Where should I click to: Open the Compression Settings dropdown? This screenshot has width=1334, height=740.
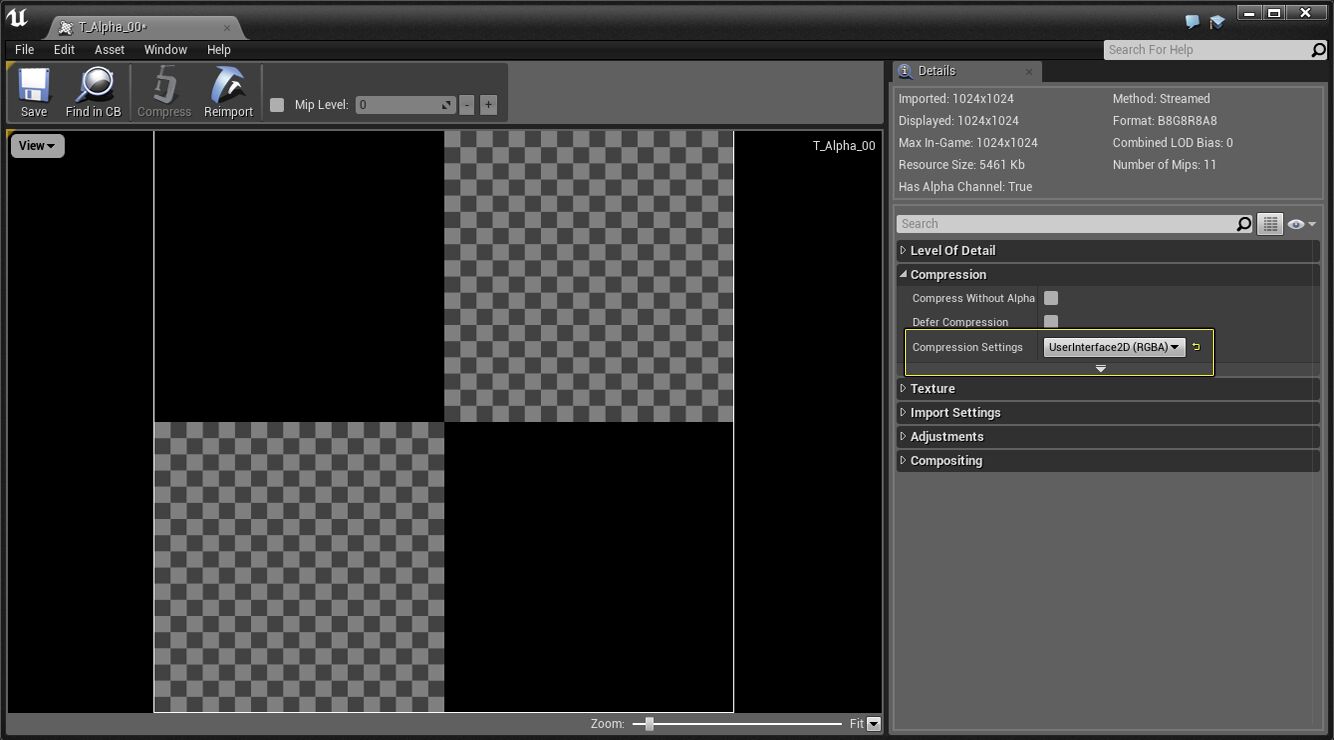click(1113, 347)
